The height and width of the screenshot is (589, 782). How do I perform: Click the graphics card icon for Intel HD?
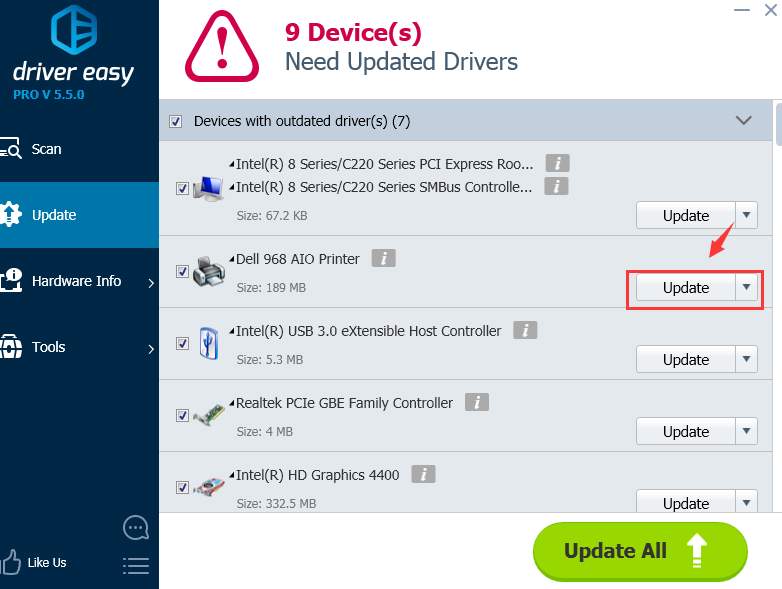click(208, 487)
